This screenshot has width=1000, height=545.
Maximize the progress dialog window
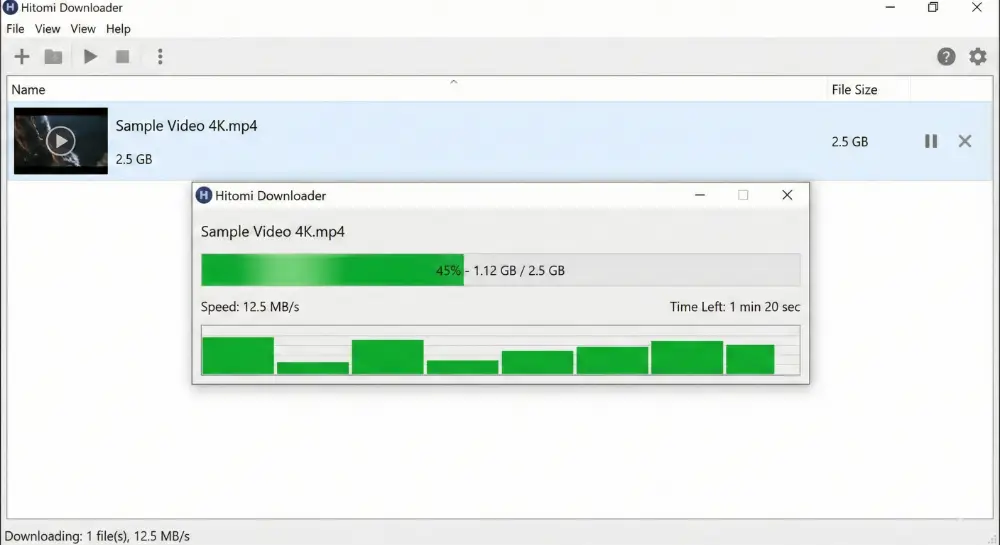pos(743,195)
